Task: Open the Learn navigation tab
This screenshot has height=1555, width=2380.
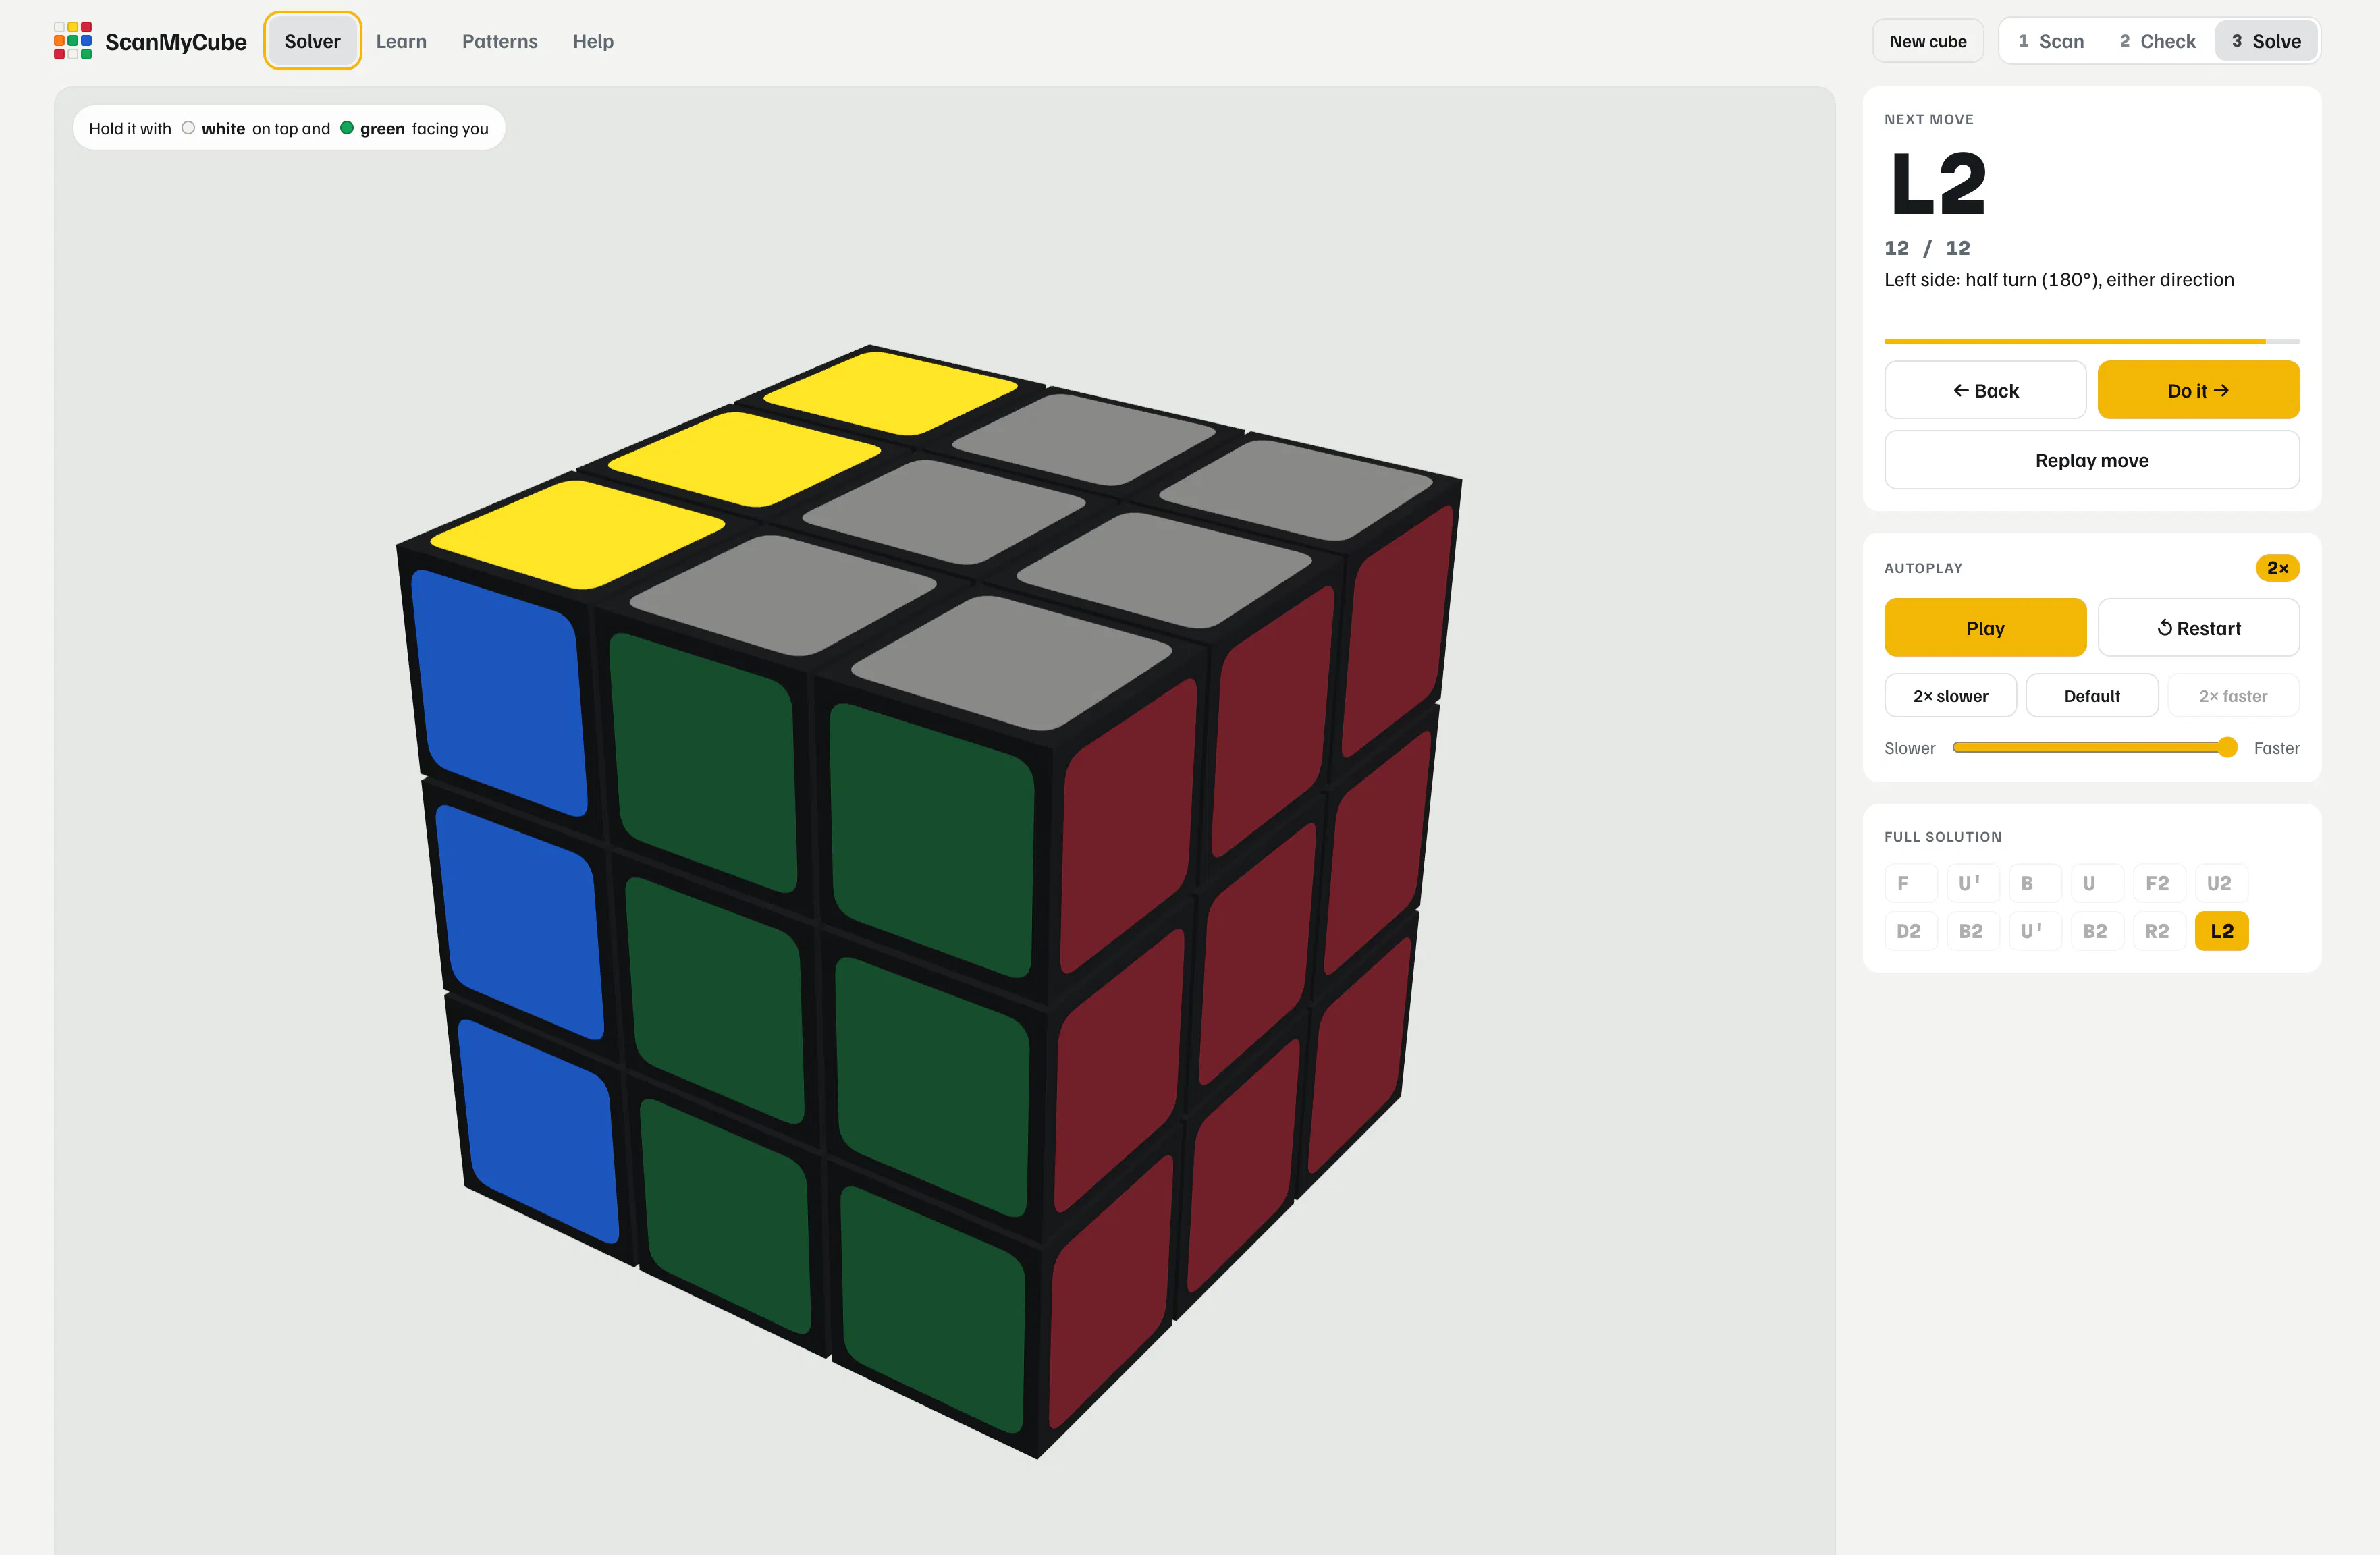Action: 401,41
